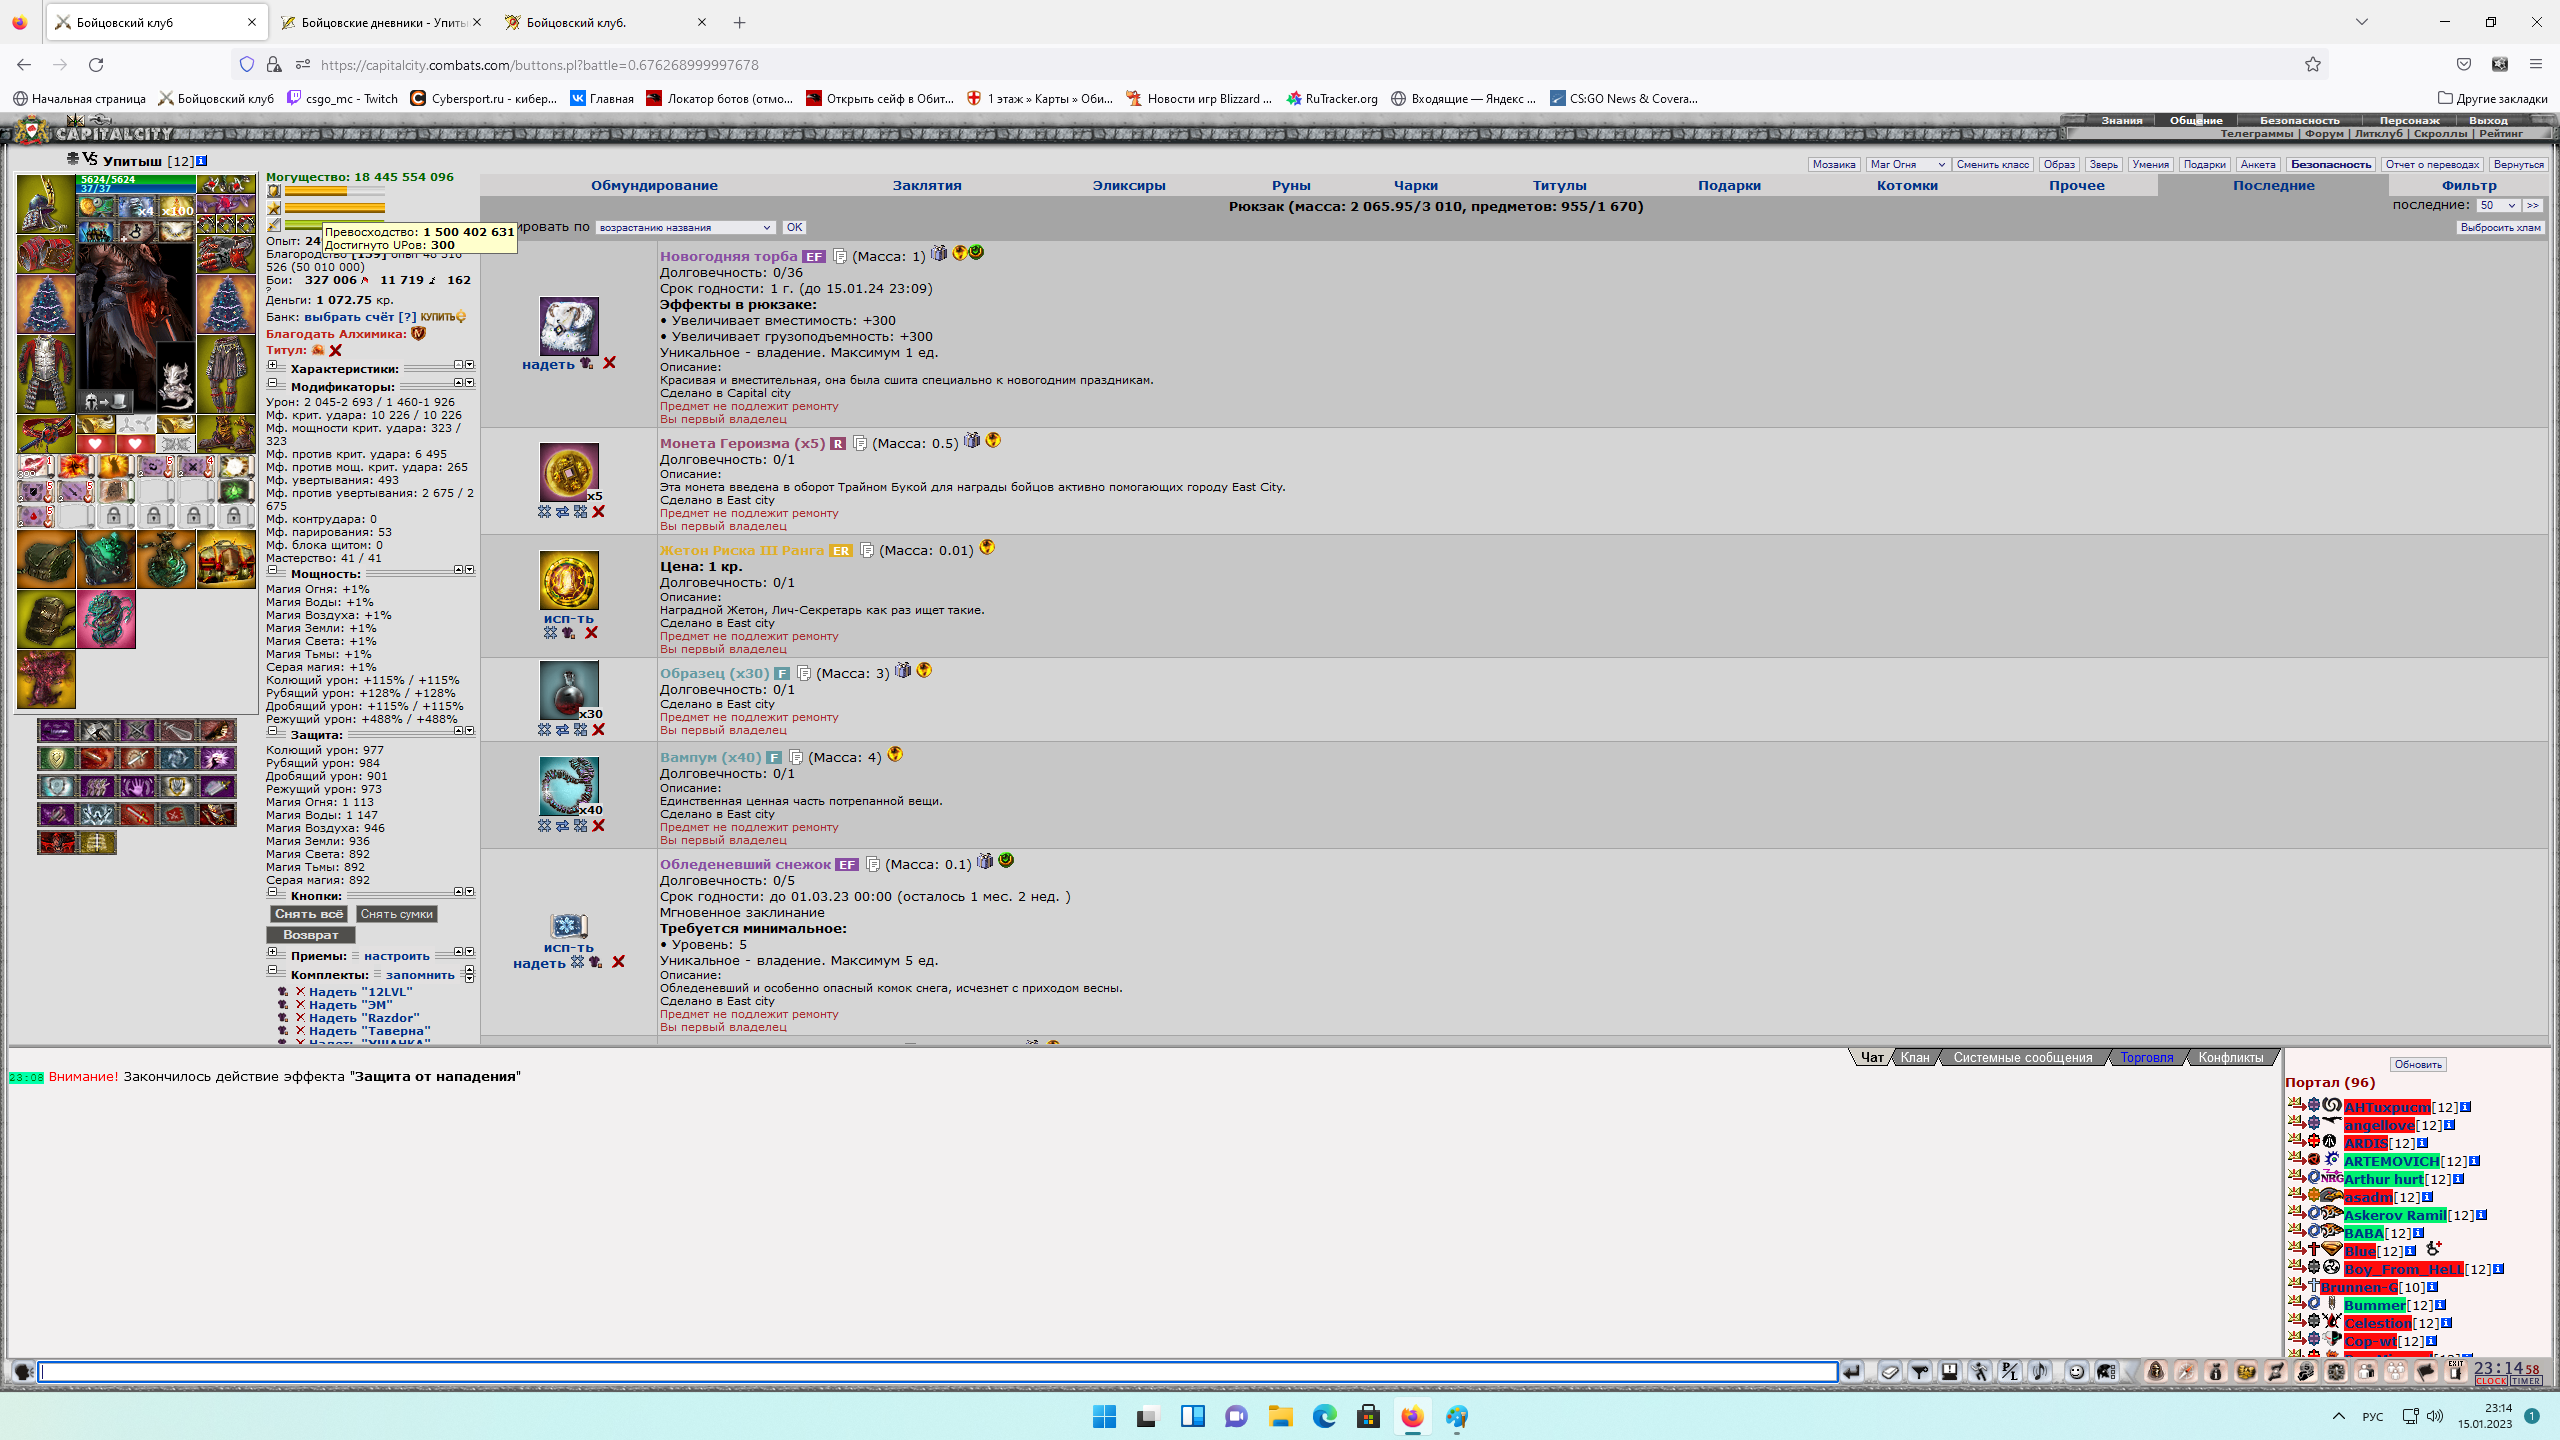Screen dimensions: 2560x1440
Task: Click the Вампум (x40) item image
Action: coord(569,786)
